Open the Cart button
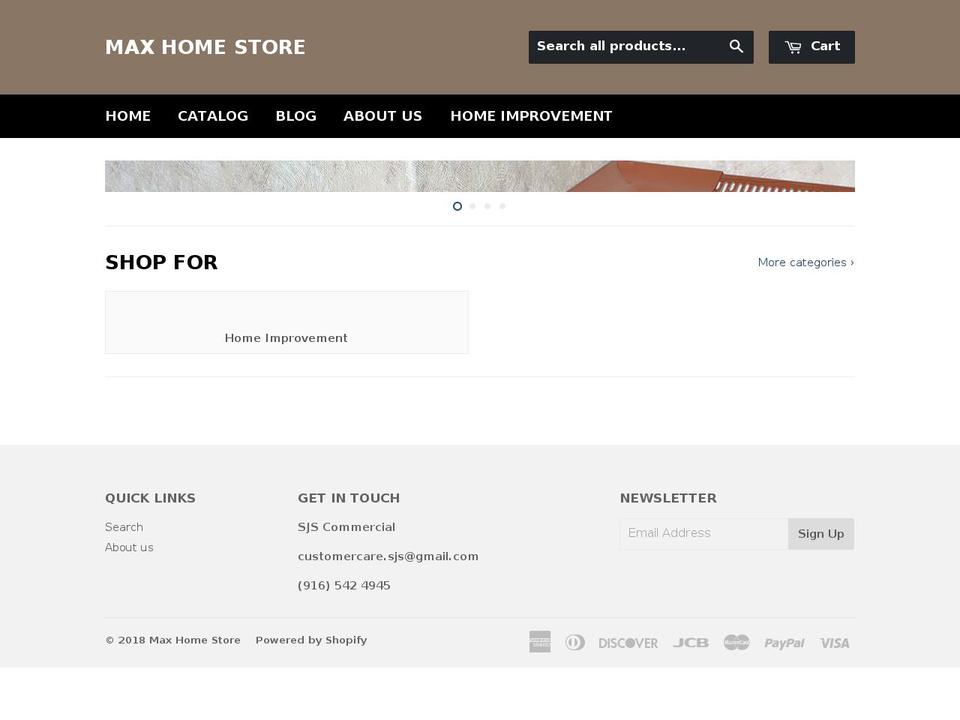 [x=811, y=47]
